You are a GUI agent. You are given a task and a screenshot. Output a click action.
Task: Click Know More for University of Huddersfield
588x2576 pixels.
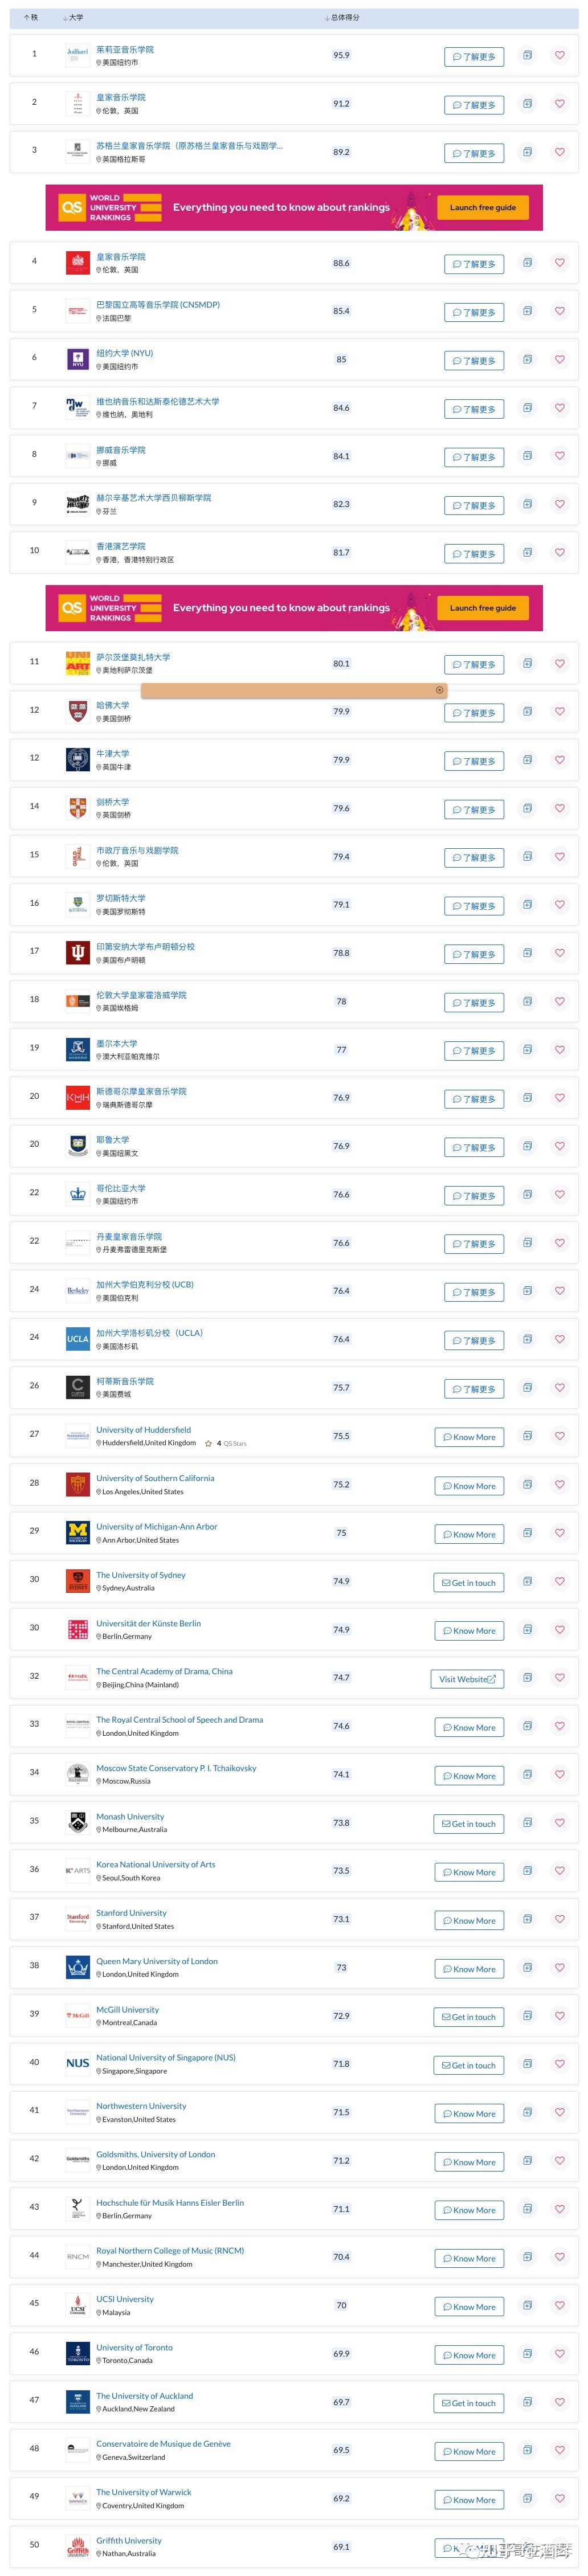coord(469,1437)
